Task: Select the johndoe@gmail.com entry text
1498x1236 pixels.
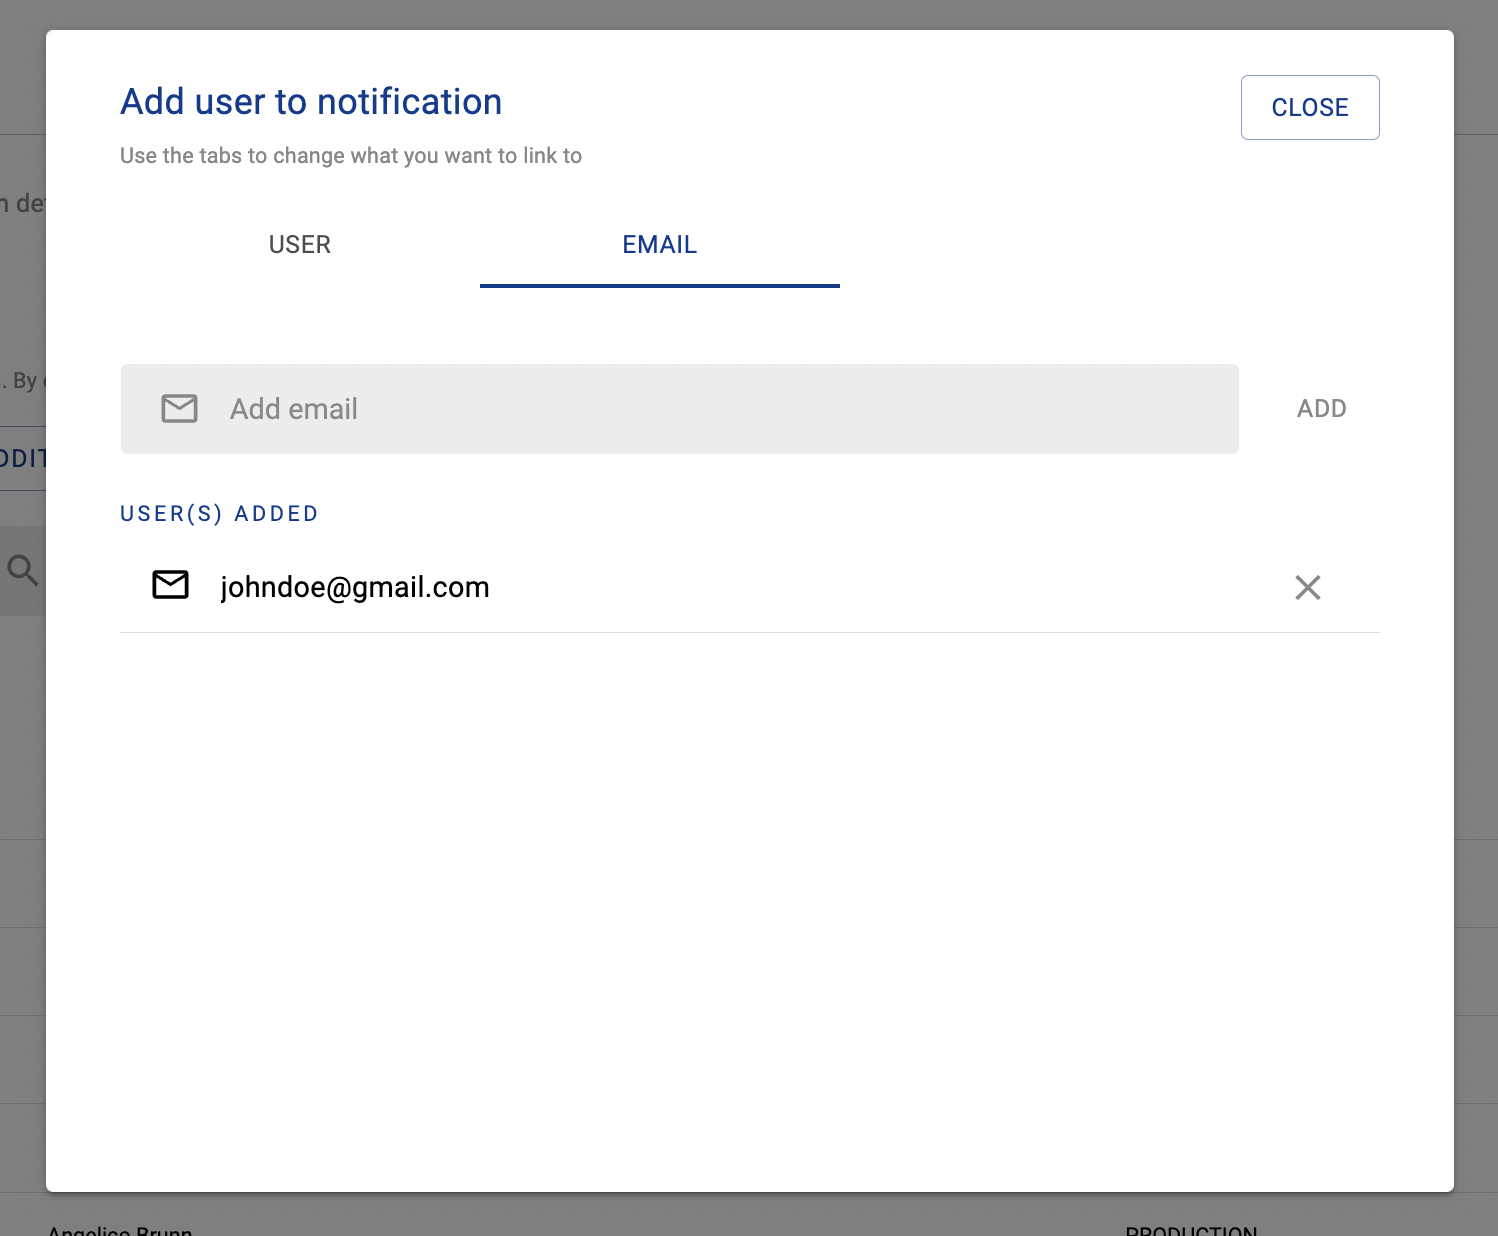Action: tap(354, 587)
